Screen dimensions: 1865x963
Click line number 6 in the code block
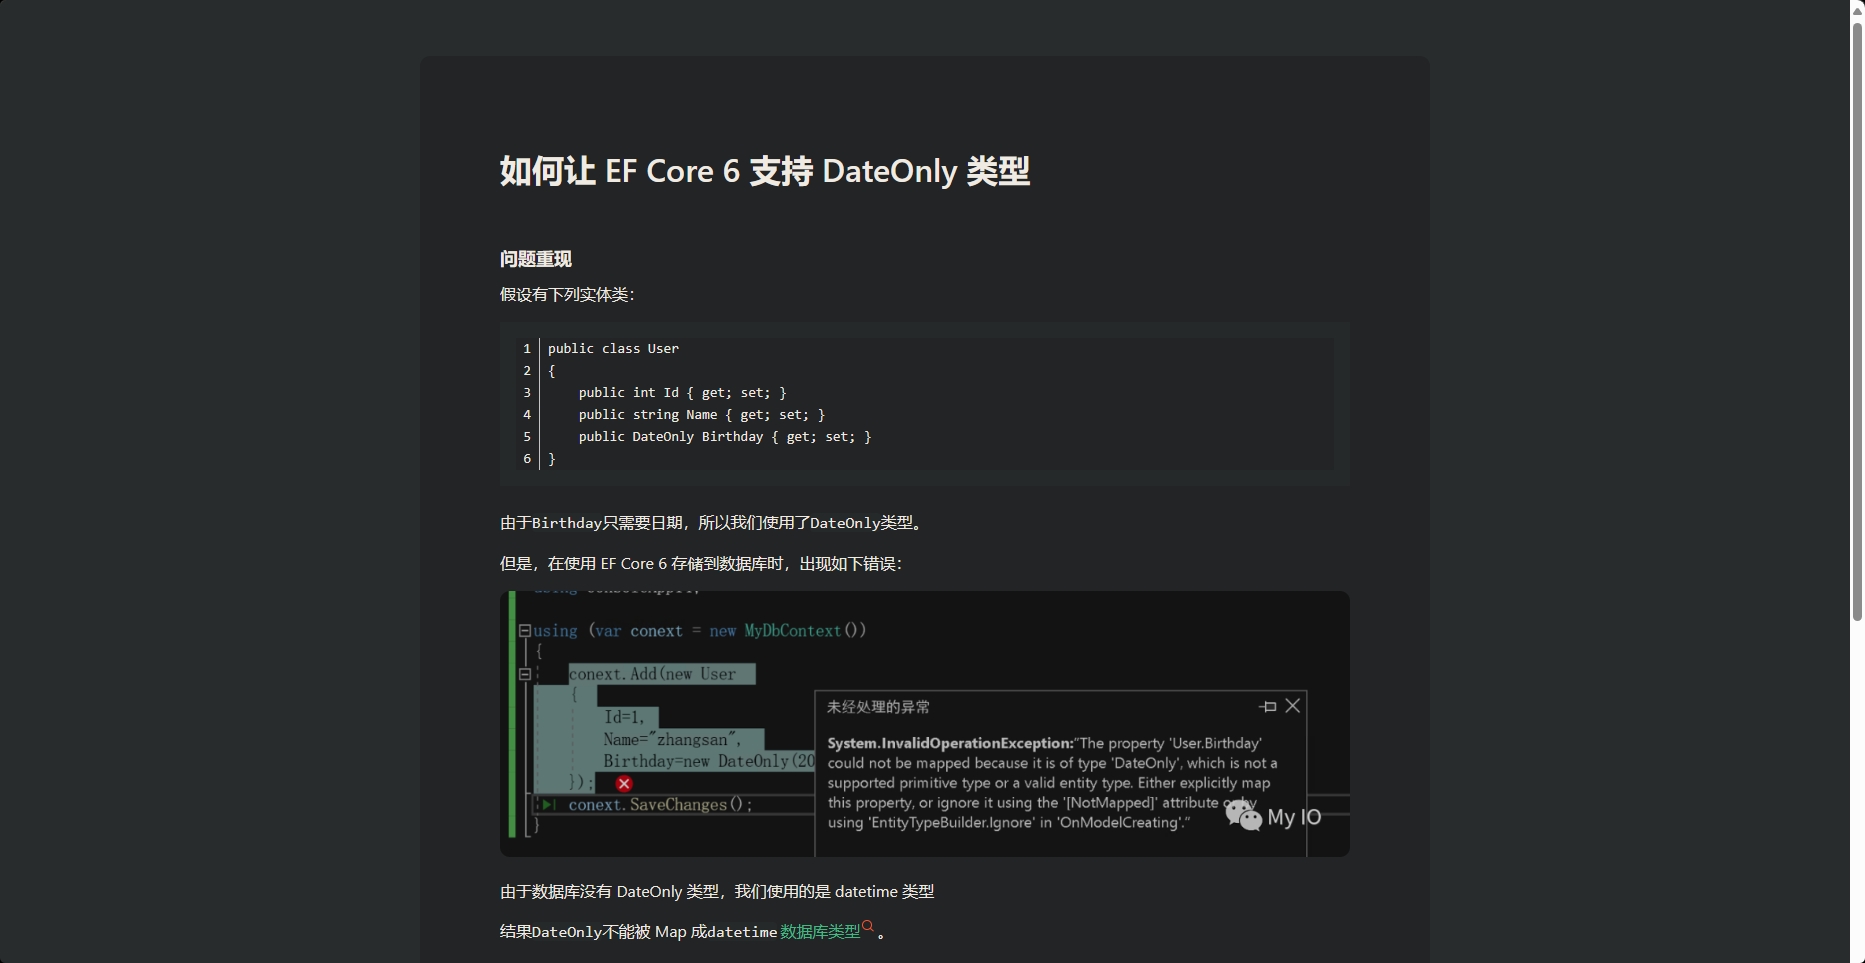527,459
